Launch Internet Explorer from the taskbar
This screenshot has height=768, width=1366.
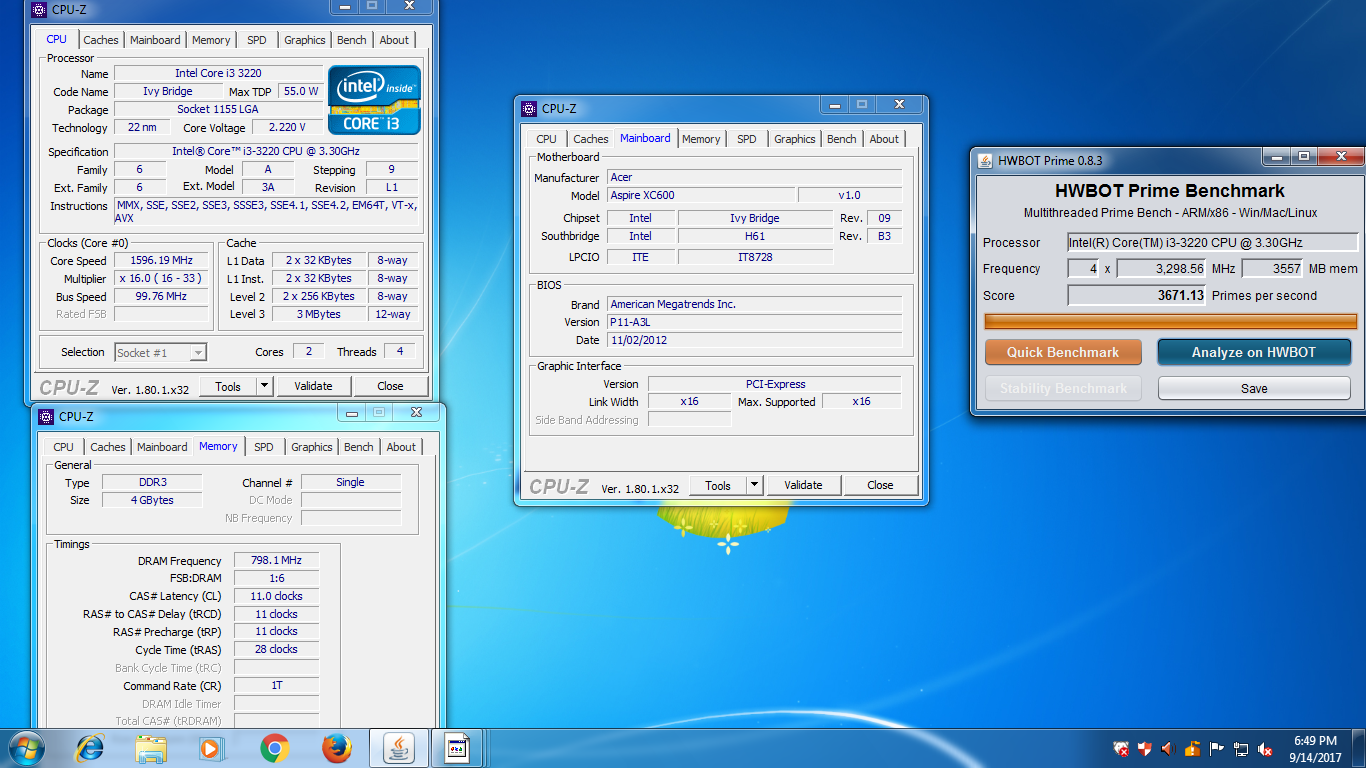(90, 748)
